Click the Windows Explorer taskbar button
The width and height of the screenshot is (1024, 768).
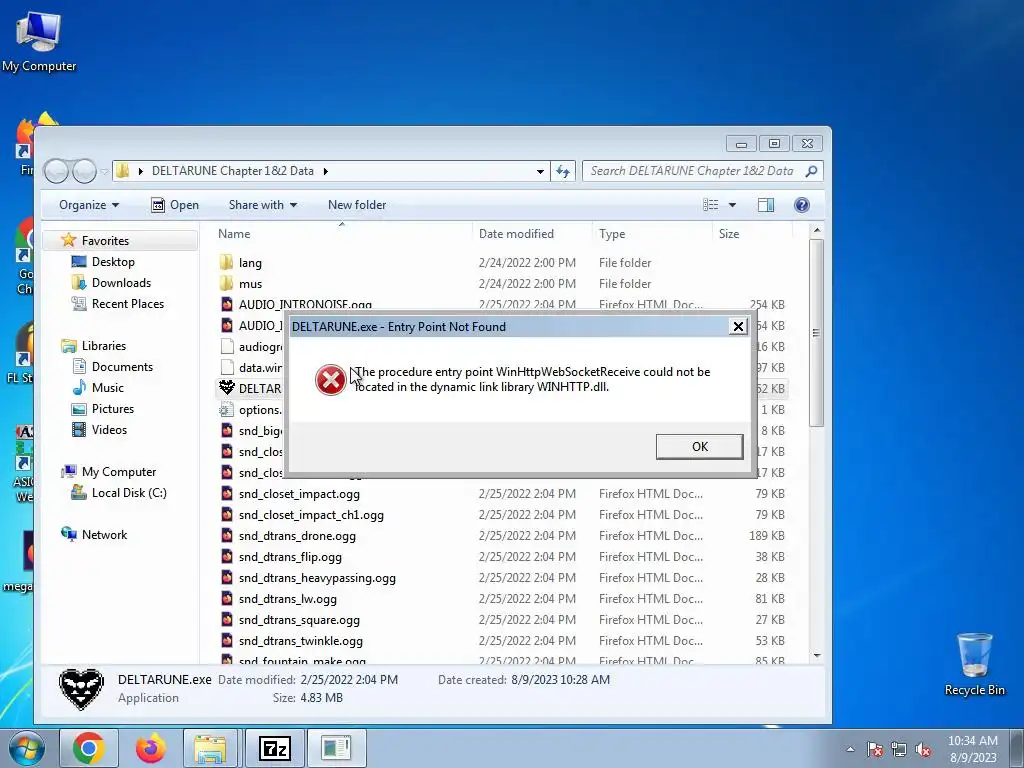[210, 748]
